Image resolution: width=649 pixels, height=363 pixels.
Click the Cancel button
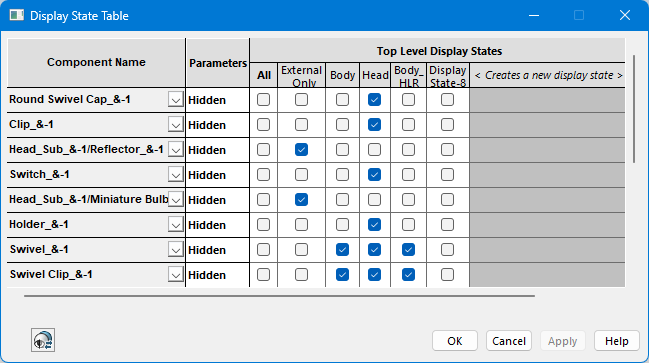[x=509, y=341]
